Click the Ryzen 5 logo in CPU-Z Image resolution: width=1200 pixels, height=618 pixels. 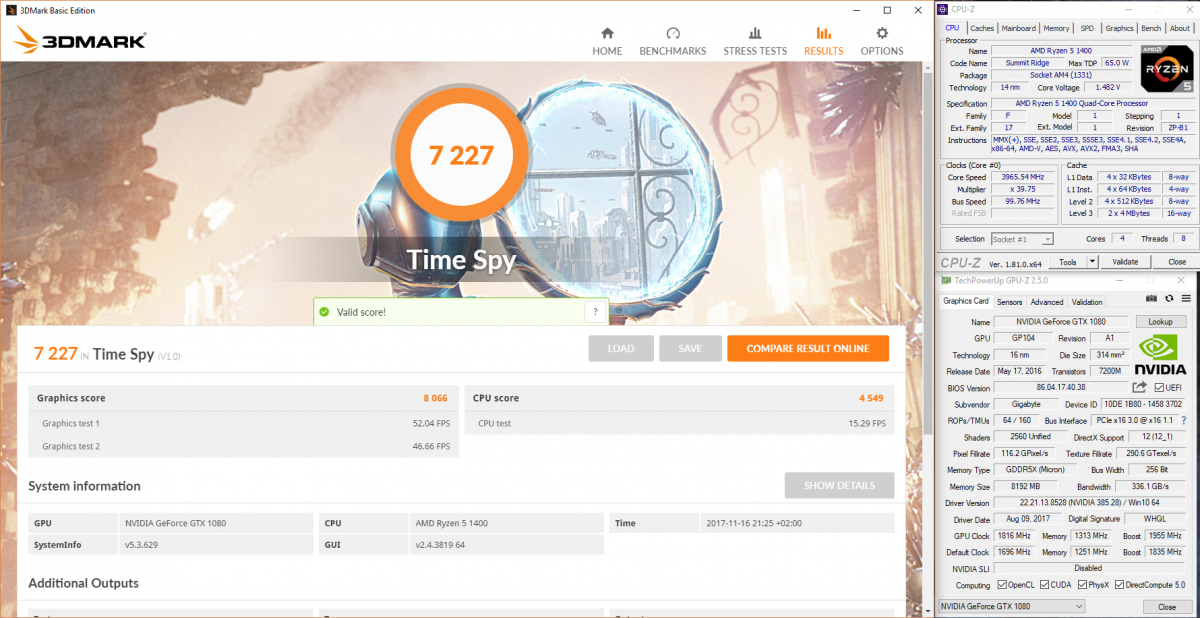coord(1166,69)
